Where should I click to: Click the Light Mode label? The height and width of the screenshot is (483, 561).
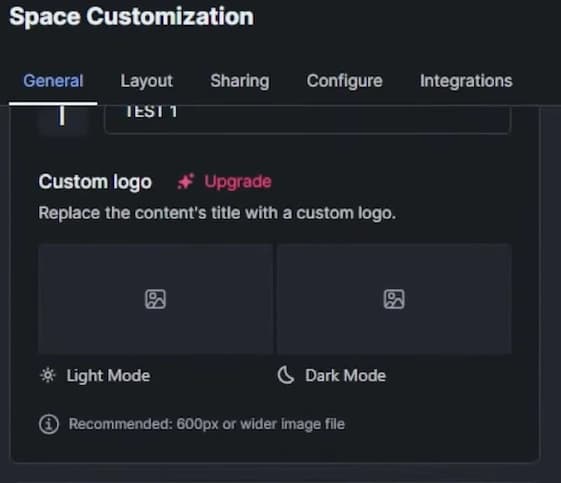click(x=108, y=376)
